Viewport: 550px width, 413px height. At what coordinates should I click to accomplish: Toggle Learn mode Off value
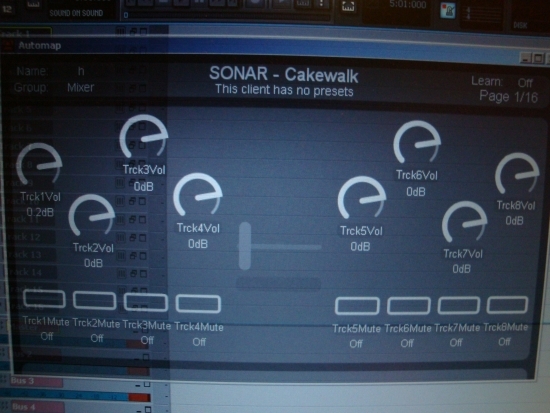pyautogui.click(x=525, y=83)
